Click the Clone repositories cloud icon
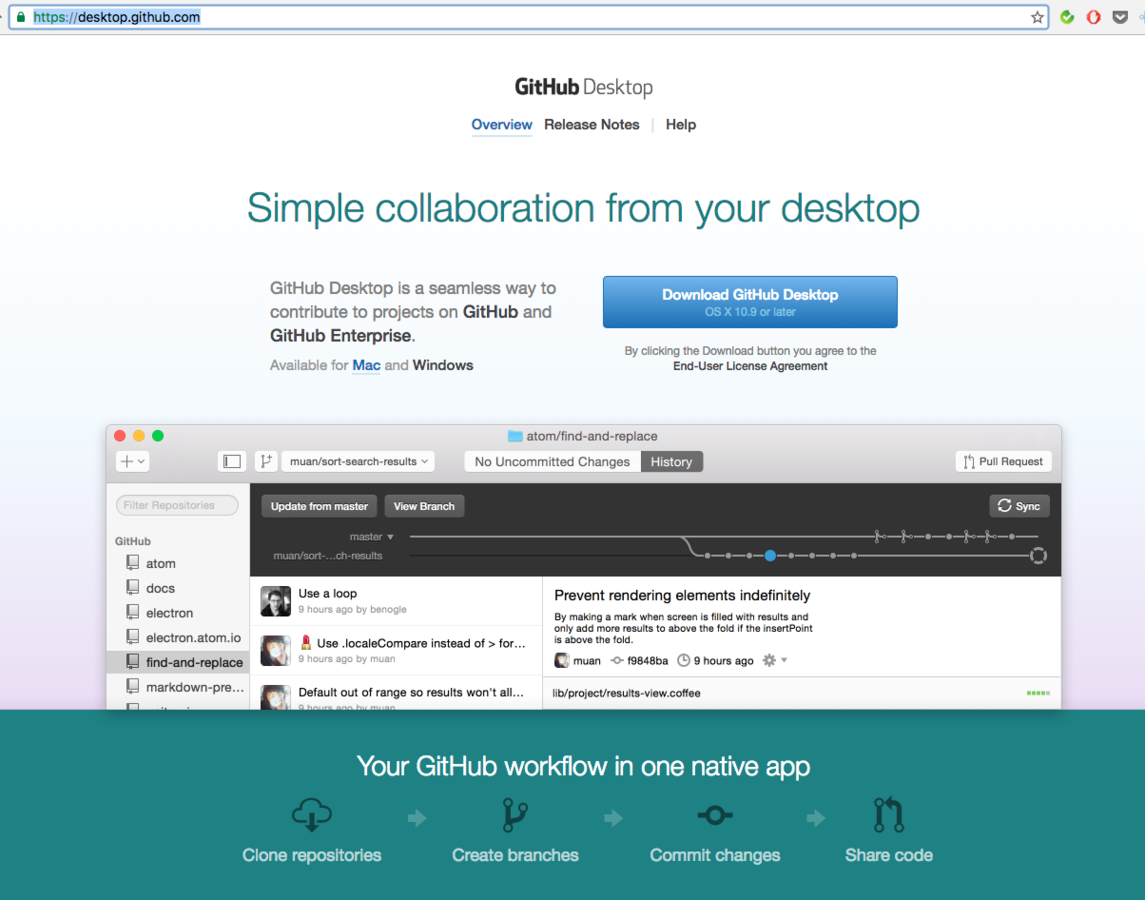The height and width of the screenshot is (900, 1145). tap(312, 815)
